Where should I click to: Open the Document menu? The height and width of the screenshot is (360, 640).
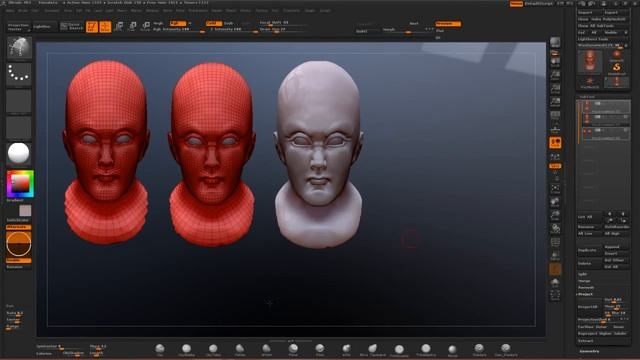coord(52,11)
